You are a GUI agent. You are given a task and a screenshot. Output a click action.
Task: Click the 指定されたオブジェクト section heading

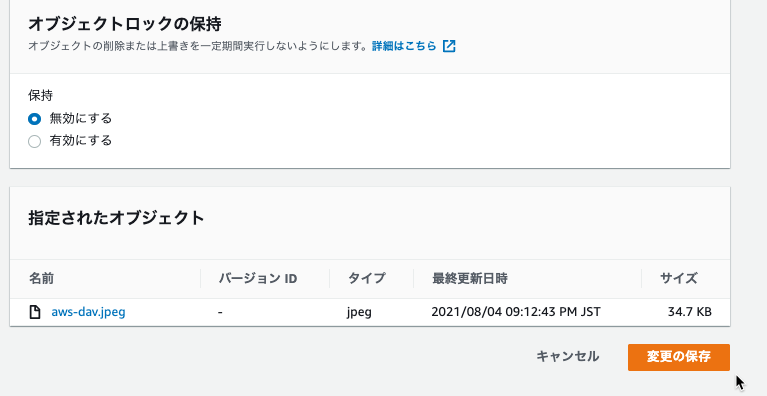[x=116, y=218]
